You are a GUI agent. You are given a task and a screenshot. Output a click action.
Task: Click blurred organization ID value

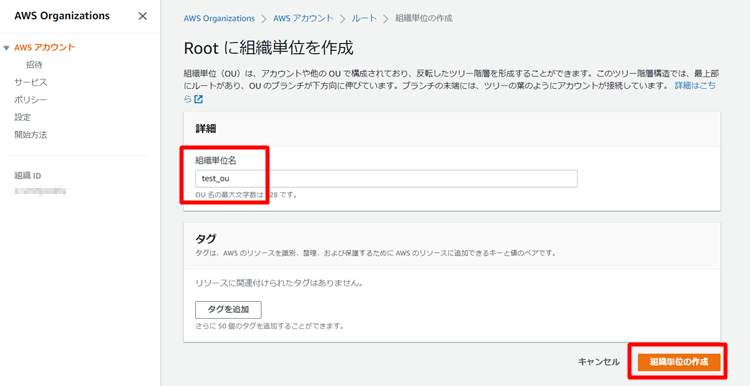pyautogui.click(x=40, y=192)
